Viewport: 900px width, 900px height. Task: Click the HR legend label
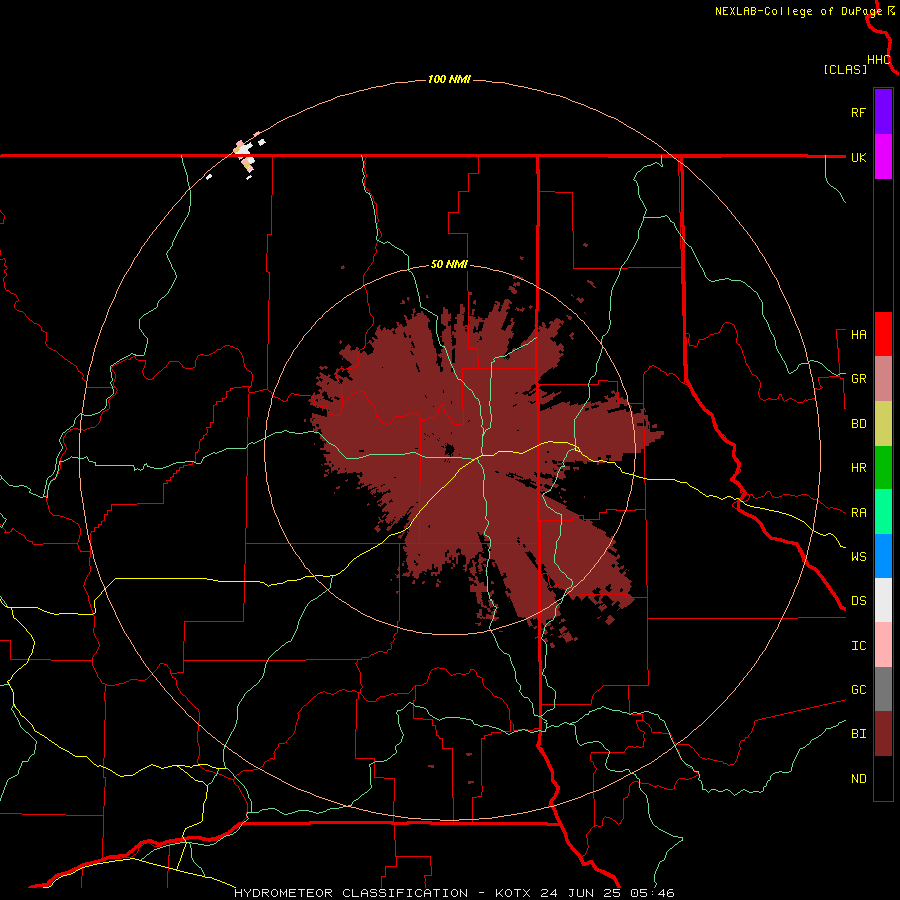pos(858,468)
